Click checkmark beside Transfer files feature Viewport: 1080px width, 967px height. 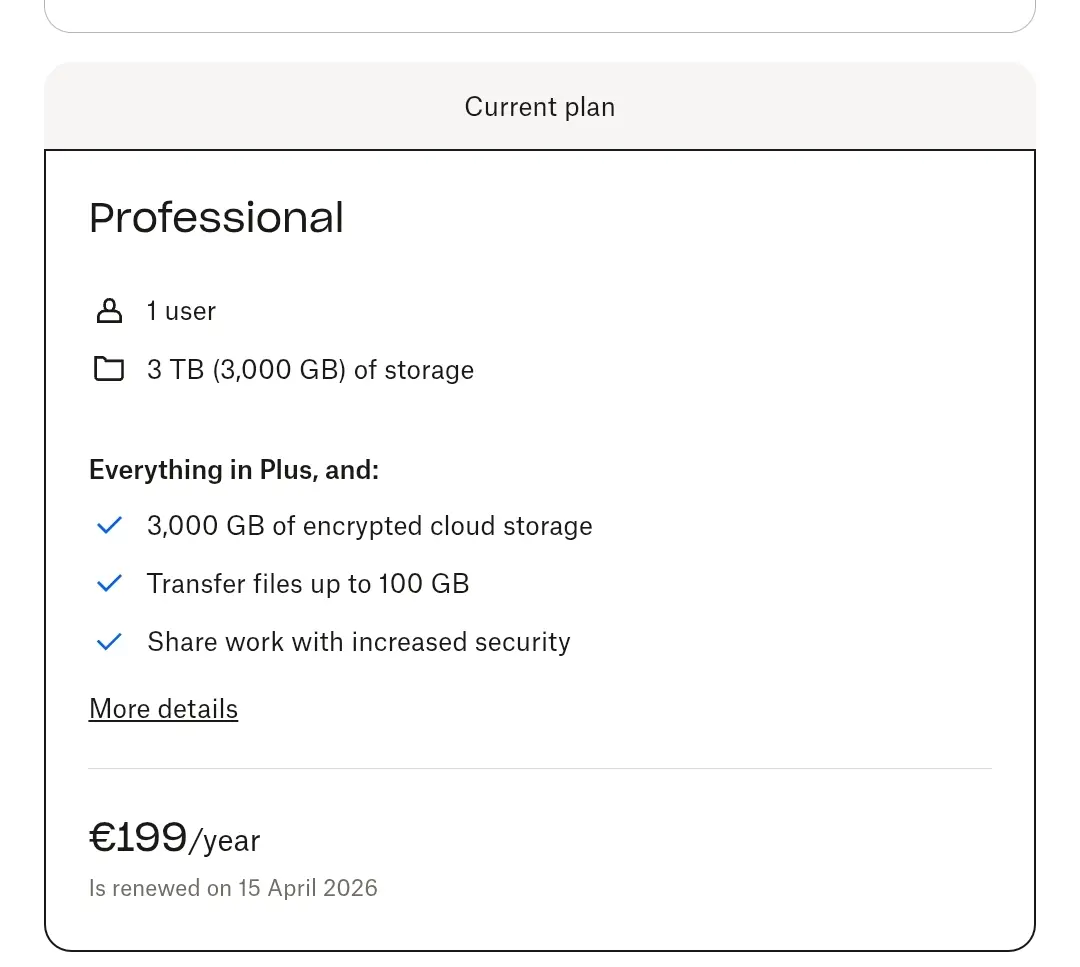[x=110, y=583]
